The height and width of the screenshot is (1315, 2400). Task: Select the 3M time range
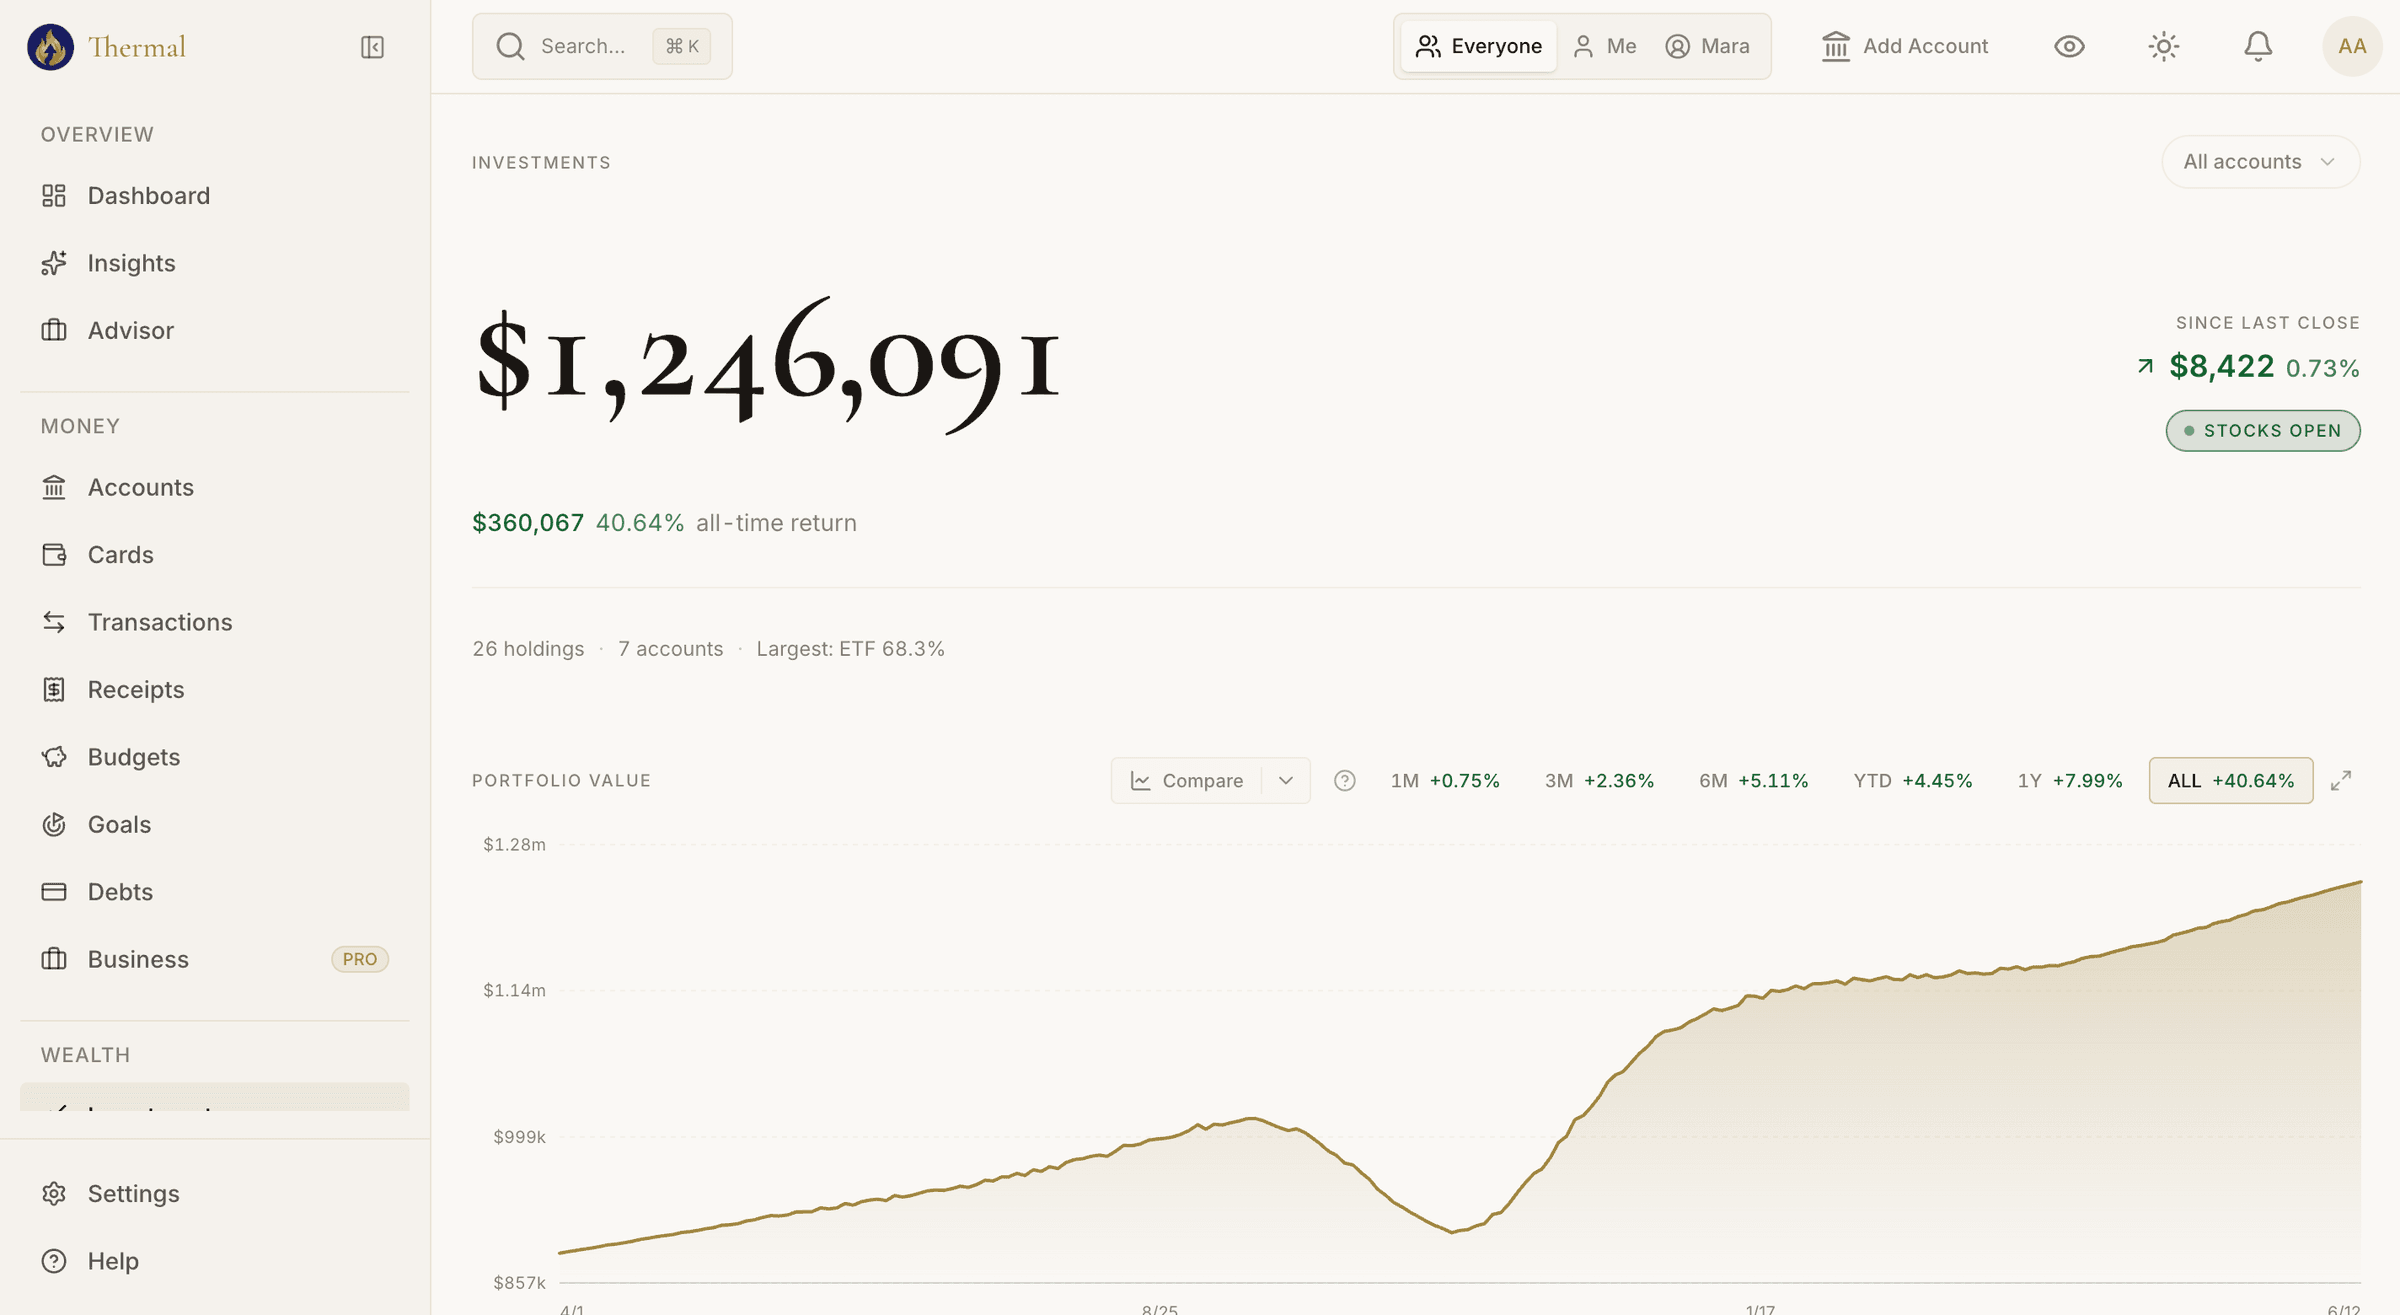tap(1599, 781)
